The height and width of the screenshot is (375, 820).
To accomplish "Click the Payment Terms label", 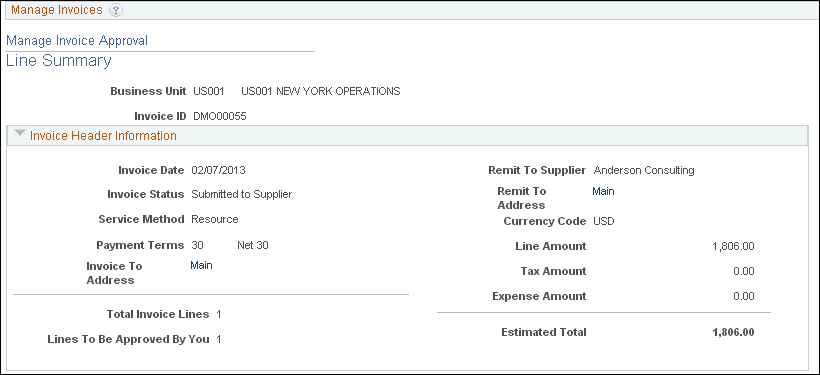I will click(140, 245).
